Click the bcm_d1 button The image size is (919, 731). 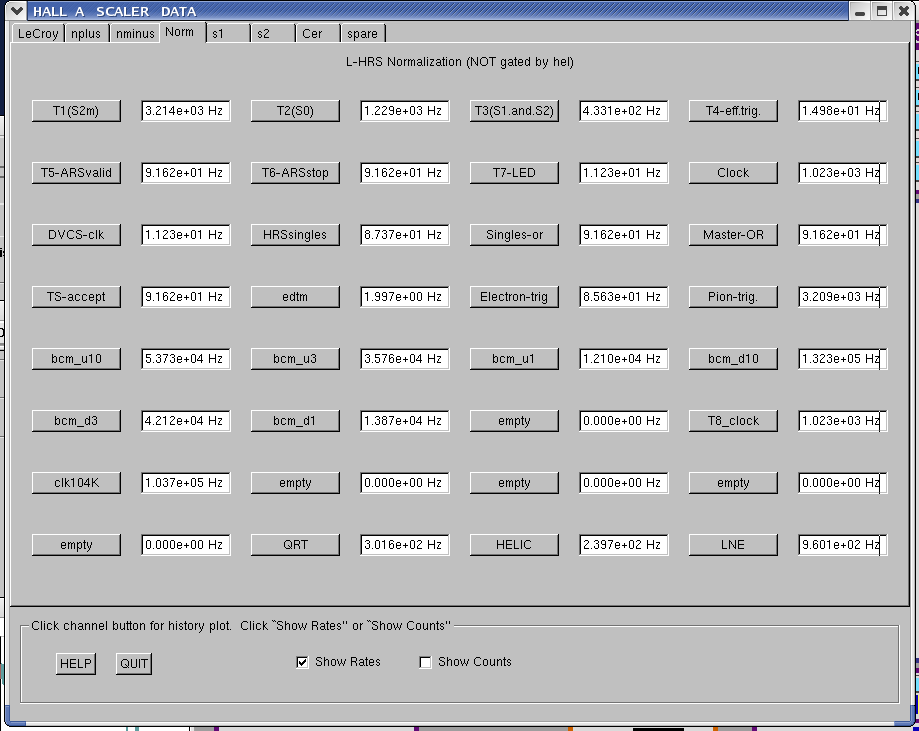pyautogui.click(x=295, y=421)
